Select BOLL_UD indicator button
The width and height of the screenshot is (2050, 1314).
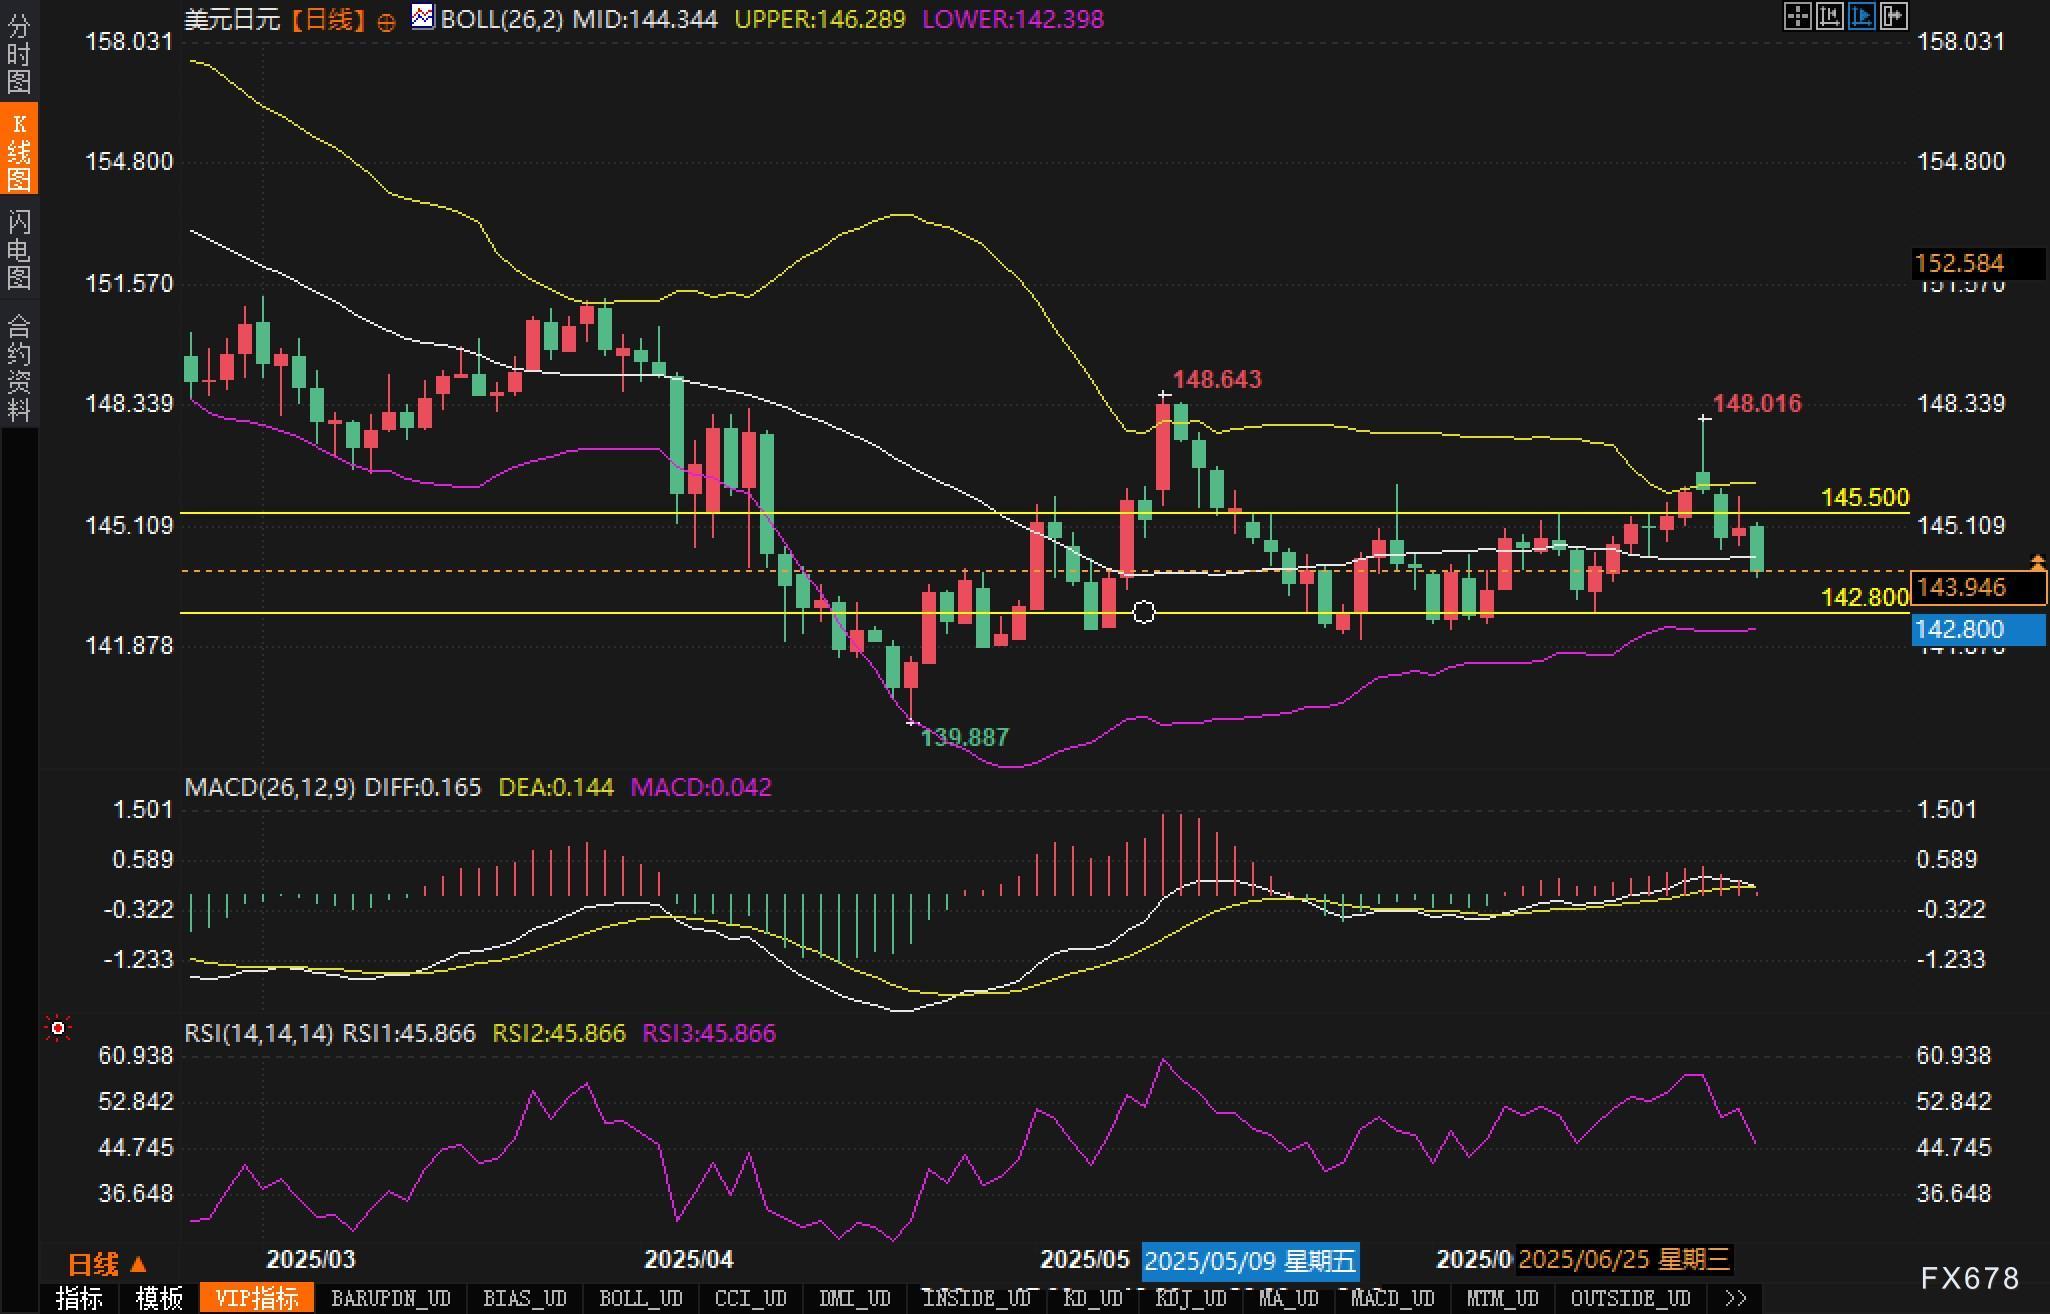640,1298
